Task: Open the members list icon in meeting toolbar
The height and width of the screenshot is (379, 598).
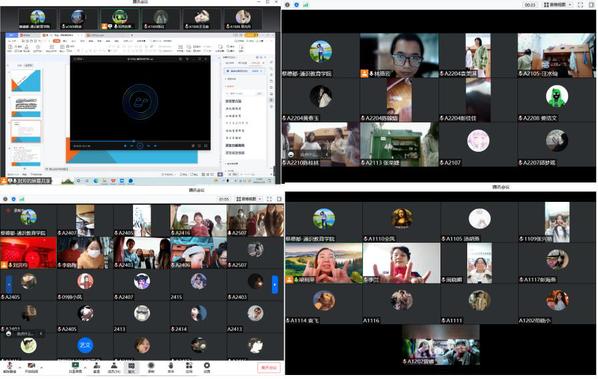Action: [114, 366]
